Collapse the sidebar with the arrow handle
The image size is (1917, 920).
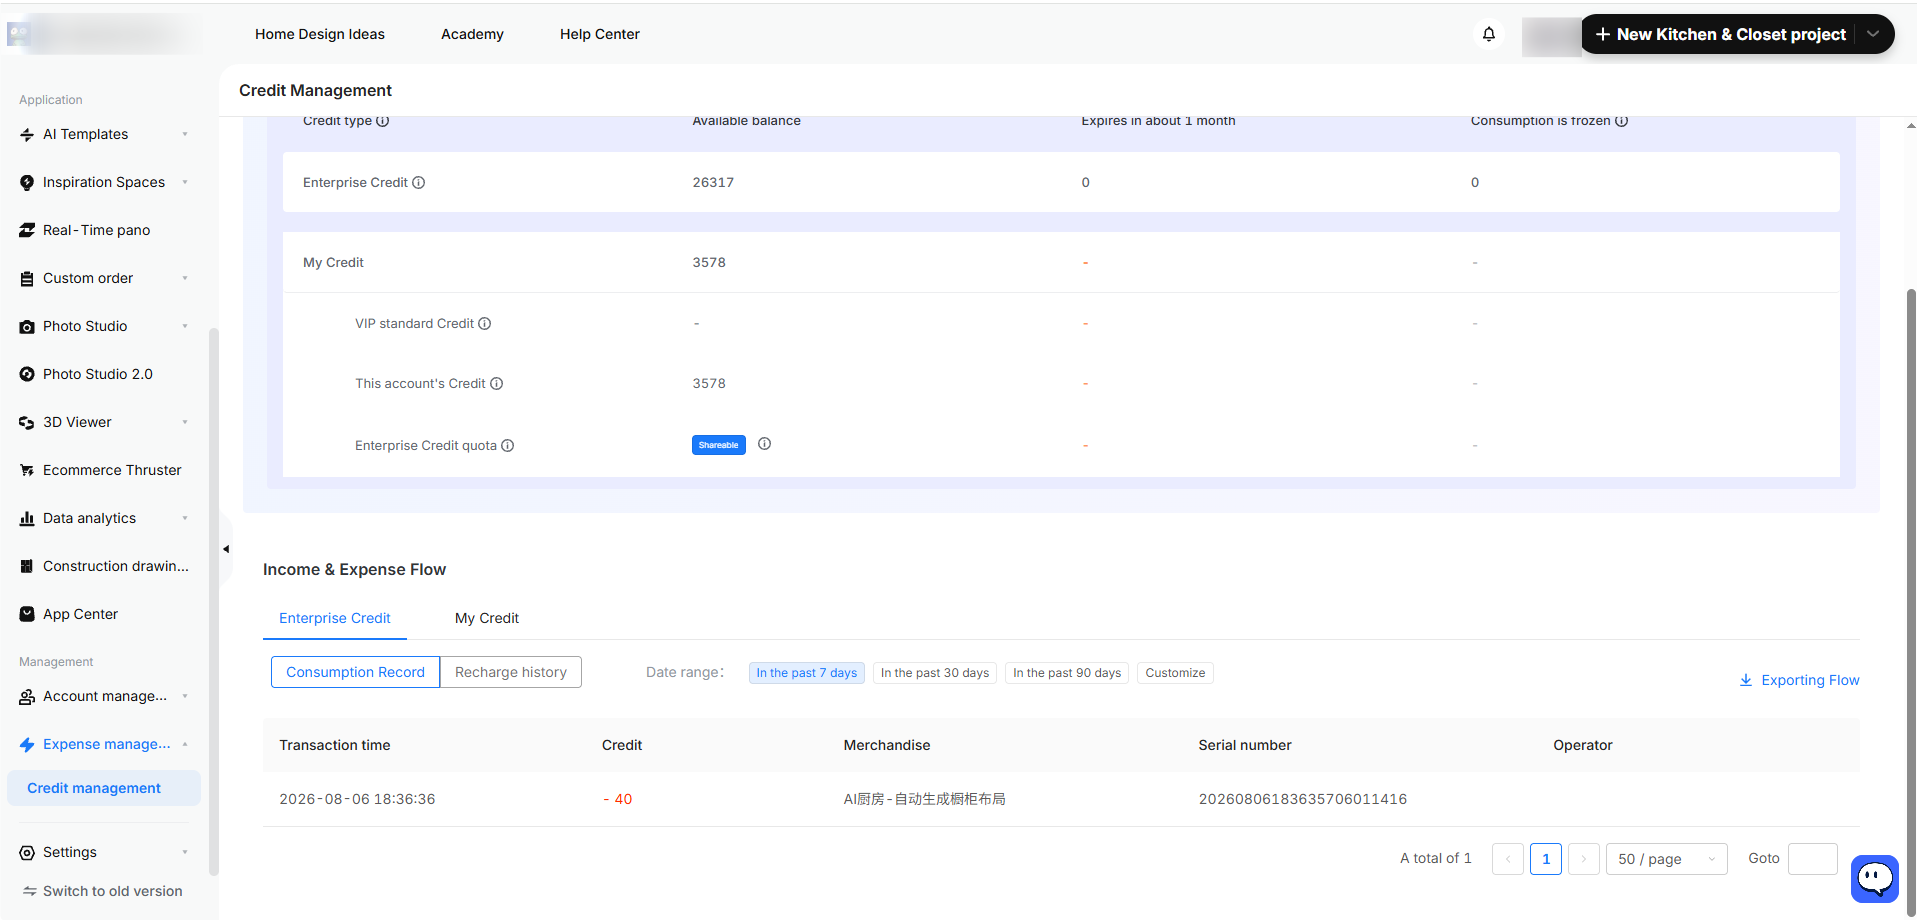(226, 549)
